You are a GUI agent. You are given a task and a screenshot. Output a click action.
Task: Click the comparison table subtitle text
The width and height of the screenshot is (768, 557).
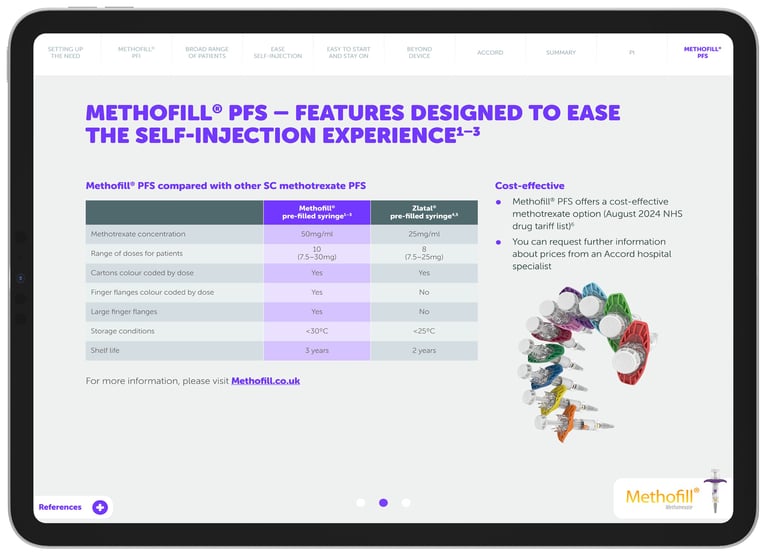pos(226,186)
